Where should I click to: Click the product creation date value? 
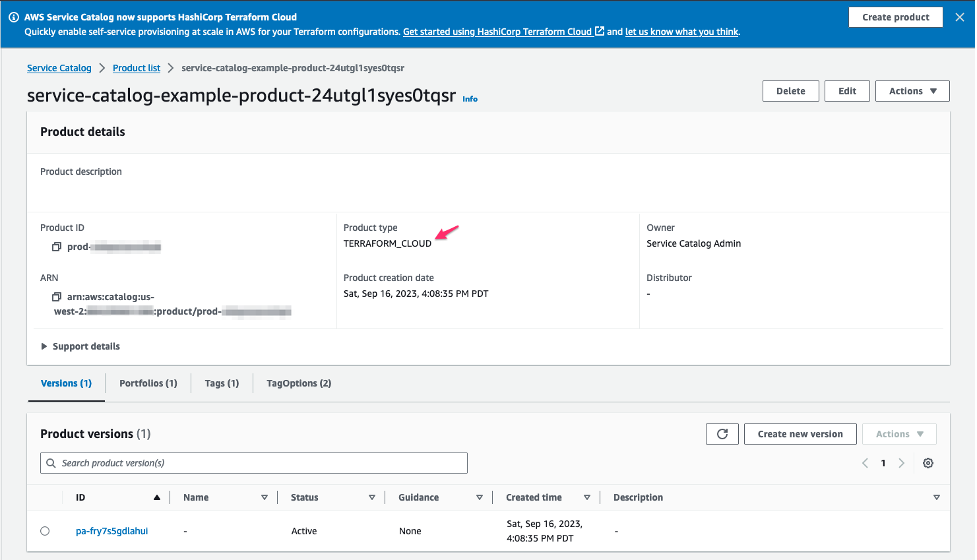416,293
